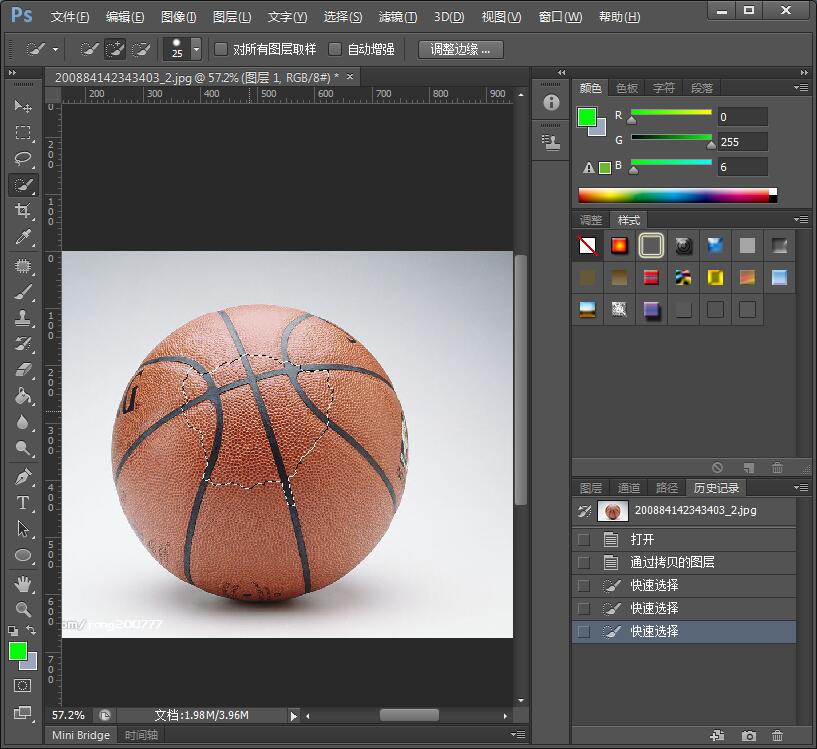
Task: Reset default foreground and background colors
Action: click(x=13, y=631)
